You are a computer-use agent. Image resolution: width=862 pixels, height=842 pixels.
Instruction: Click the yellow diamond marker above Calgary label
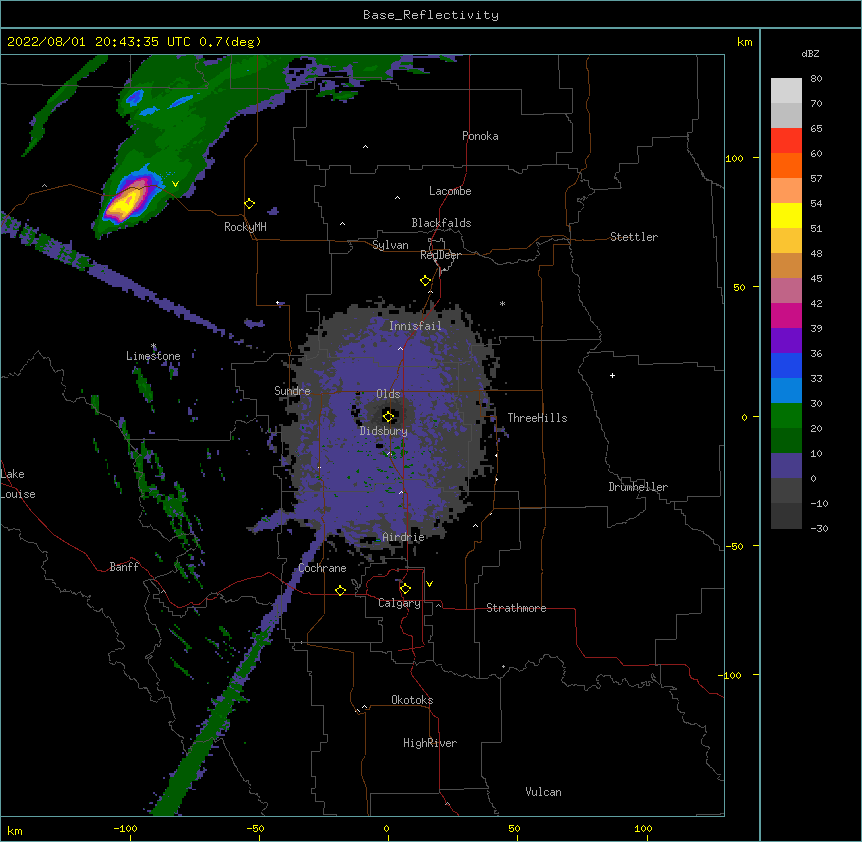tap(405, 589)
